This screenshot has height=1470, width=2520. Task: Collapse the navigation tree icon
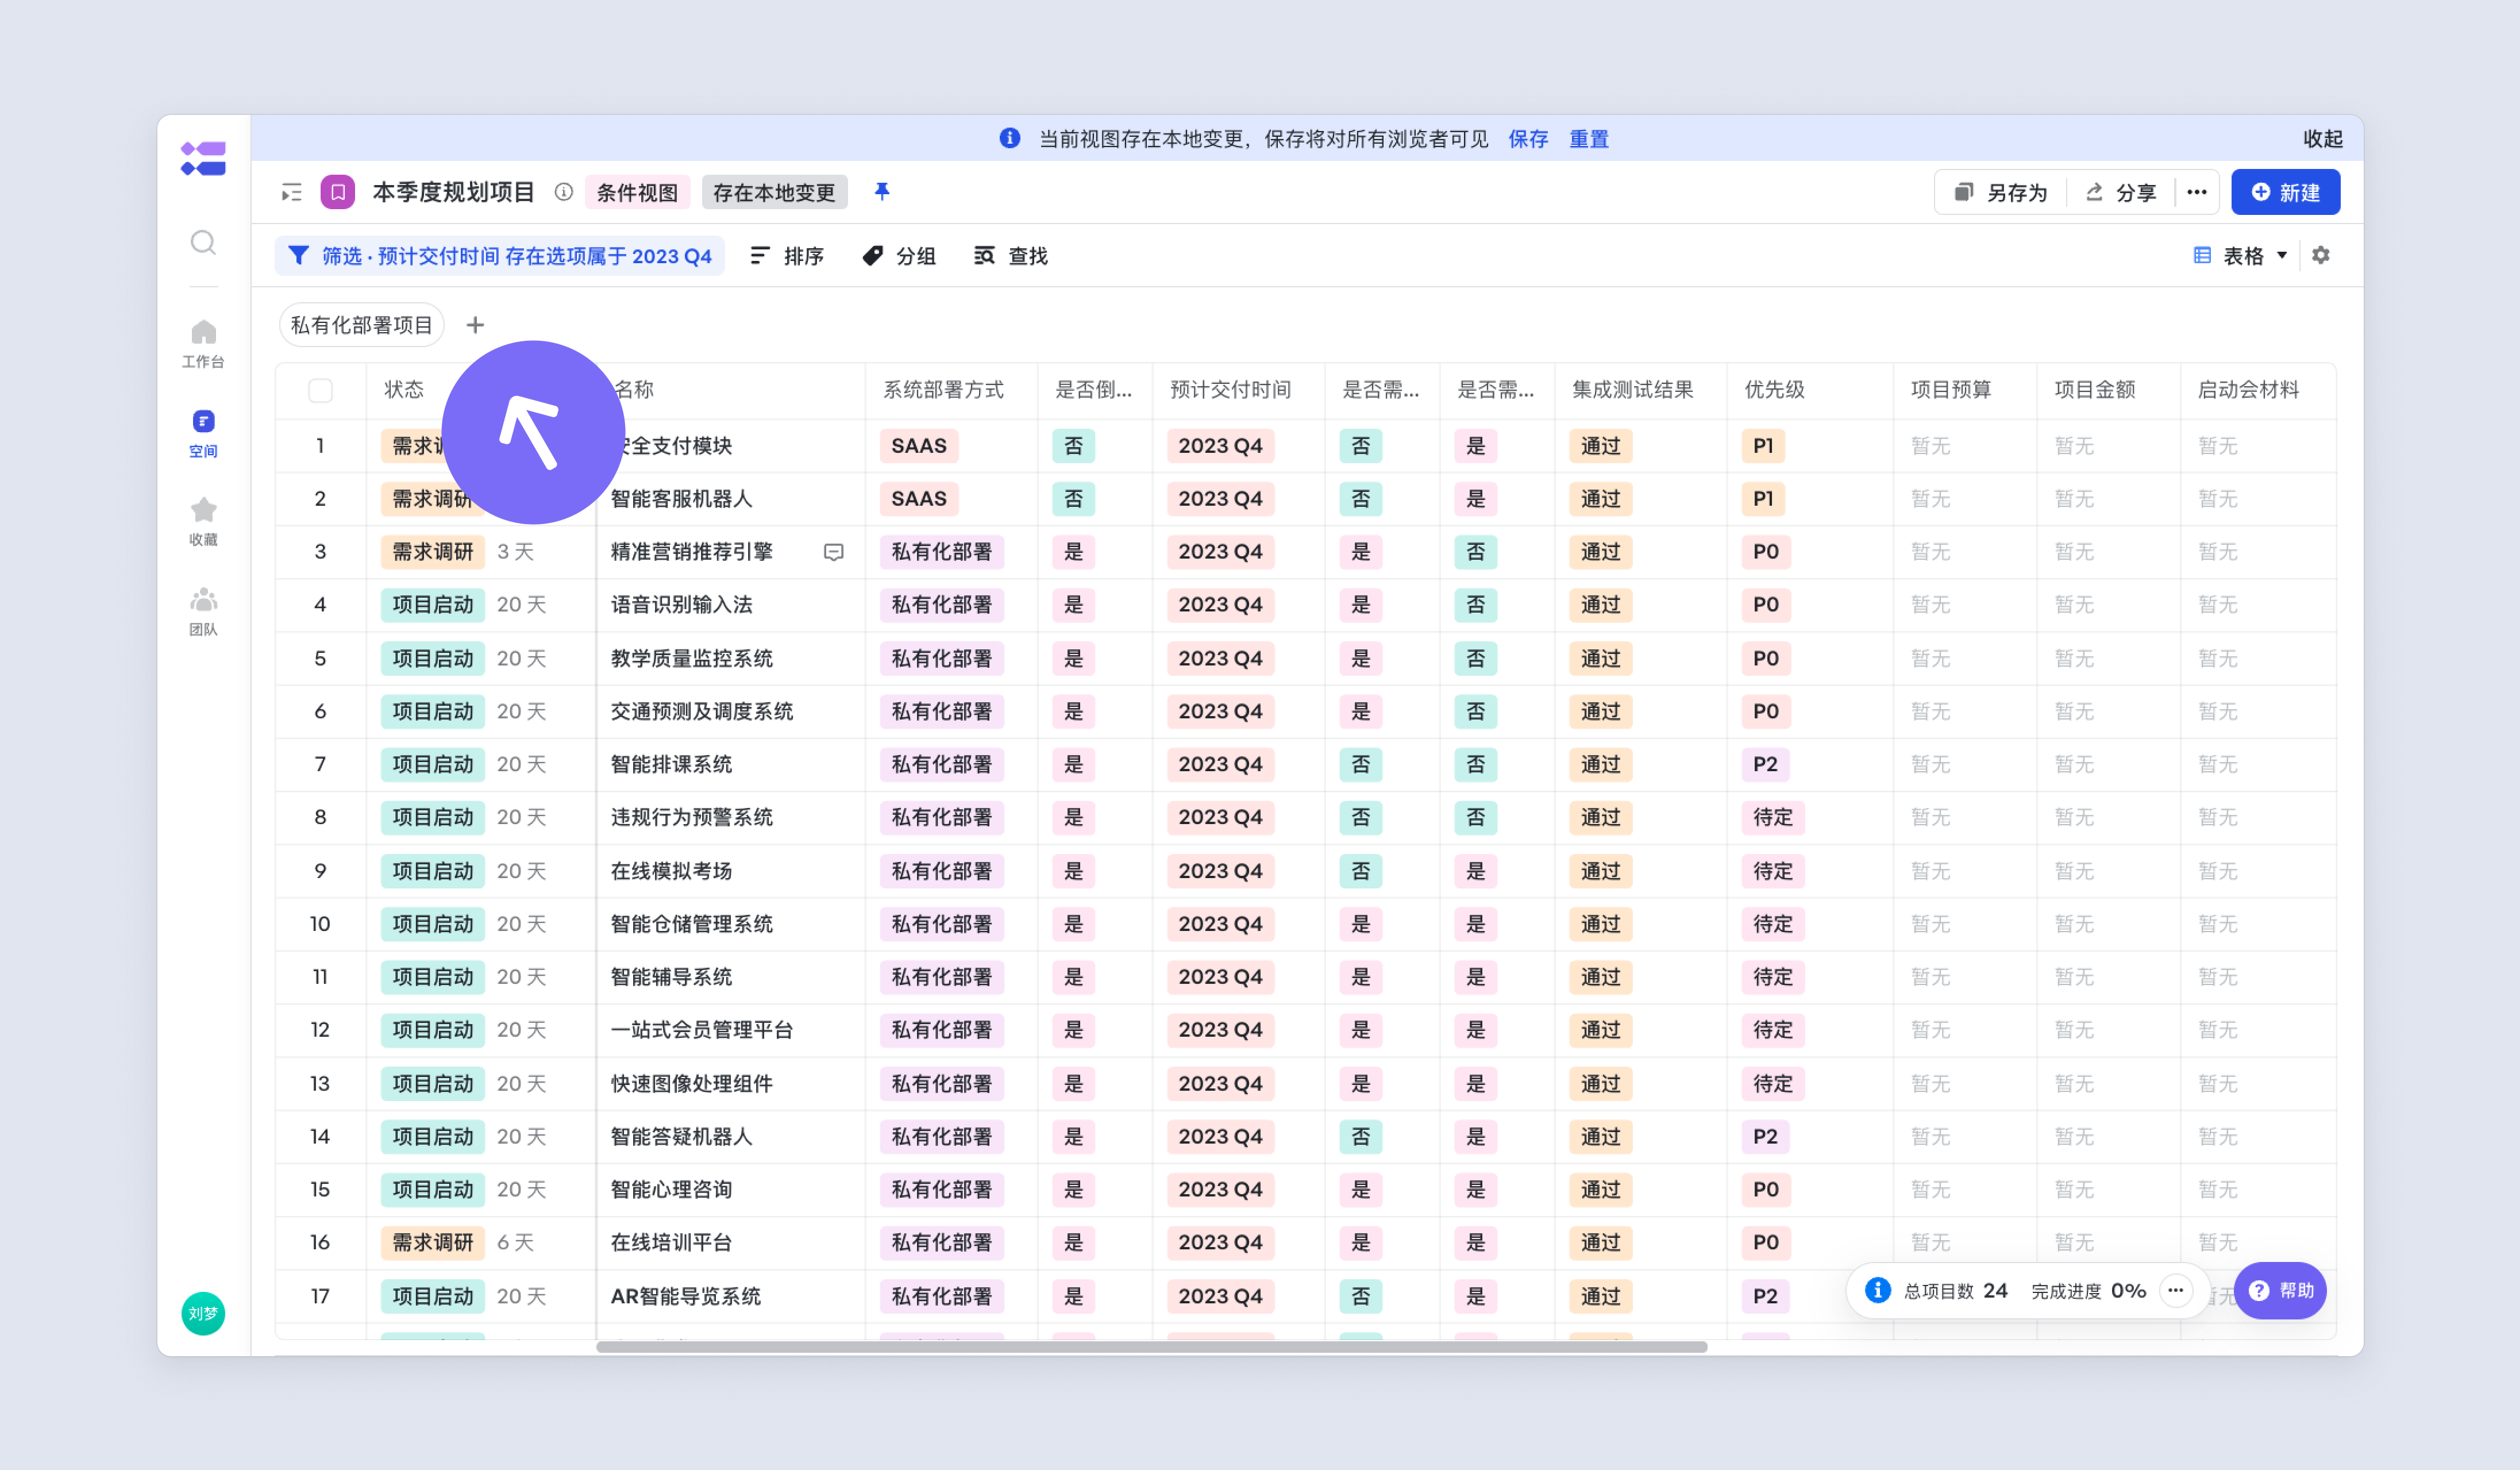click(x=292, y=192)
